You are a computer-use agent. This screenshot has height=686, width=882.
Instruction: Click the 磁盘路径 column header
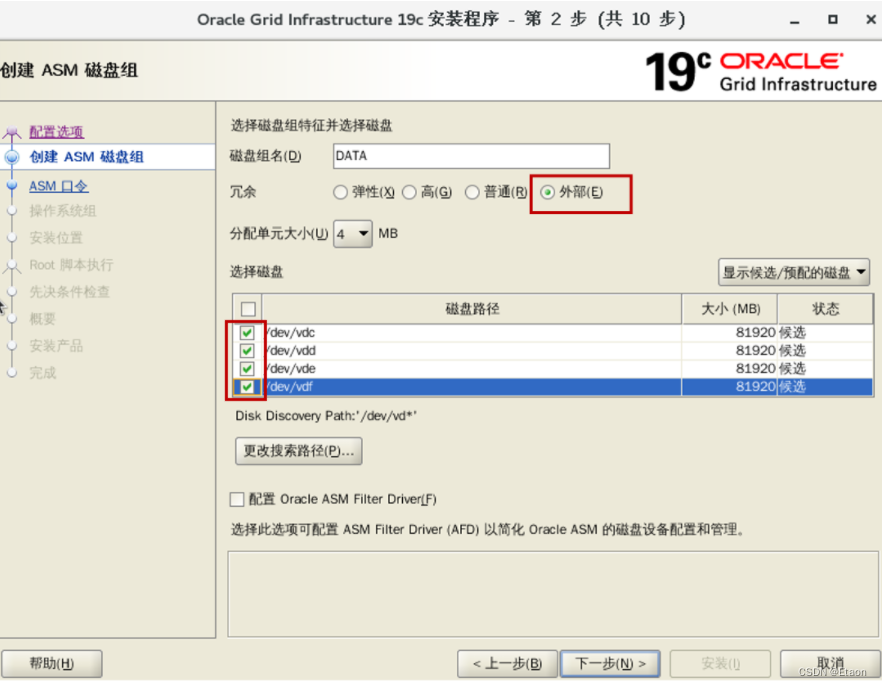click(x=472, y=309)
